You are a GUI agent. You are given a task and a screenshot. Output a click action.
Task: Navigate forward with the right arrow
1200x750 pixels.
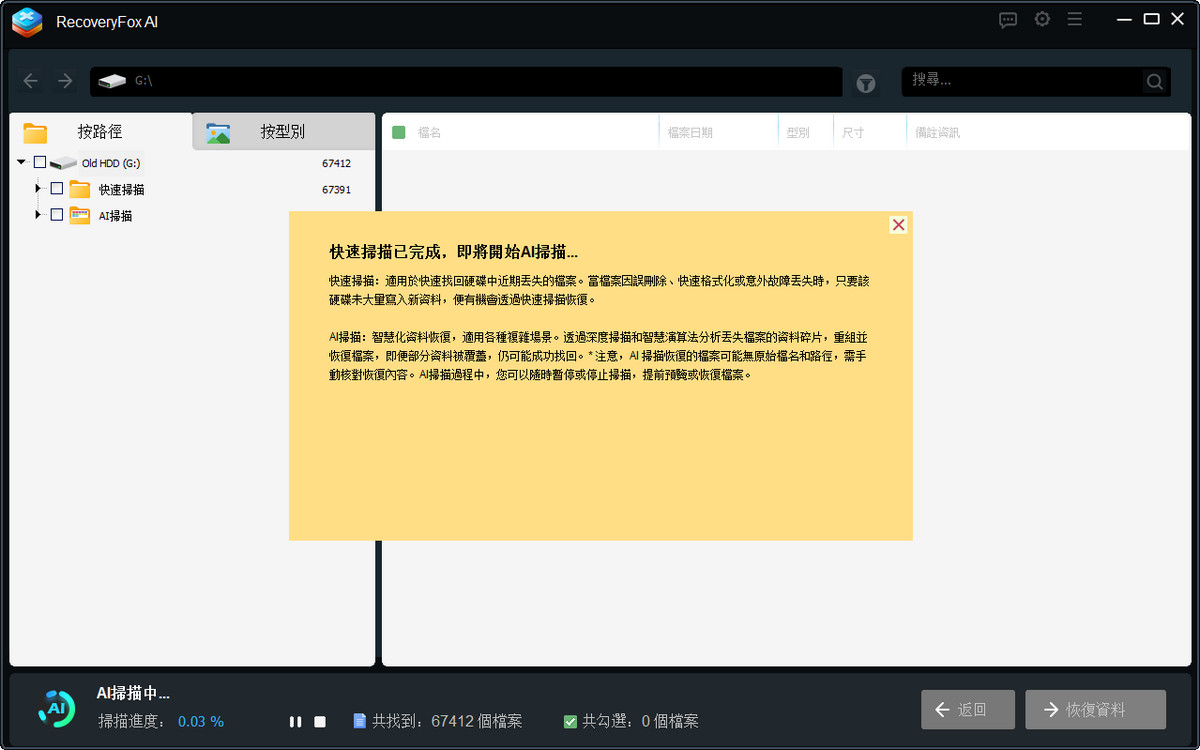tap(65, 81)
